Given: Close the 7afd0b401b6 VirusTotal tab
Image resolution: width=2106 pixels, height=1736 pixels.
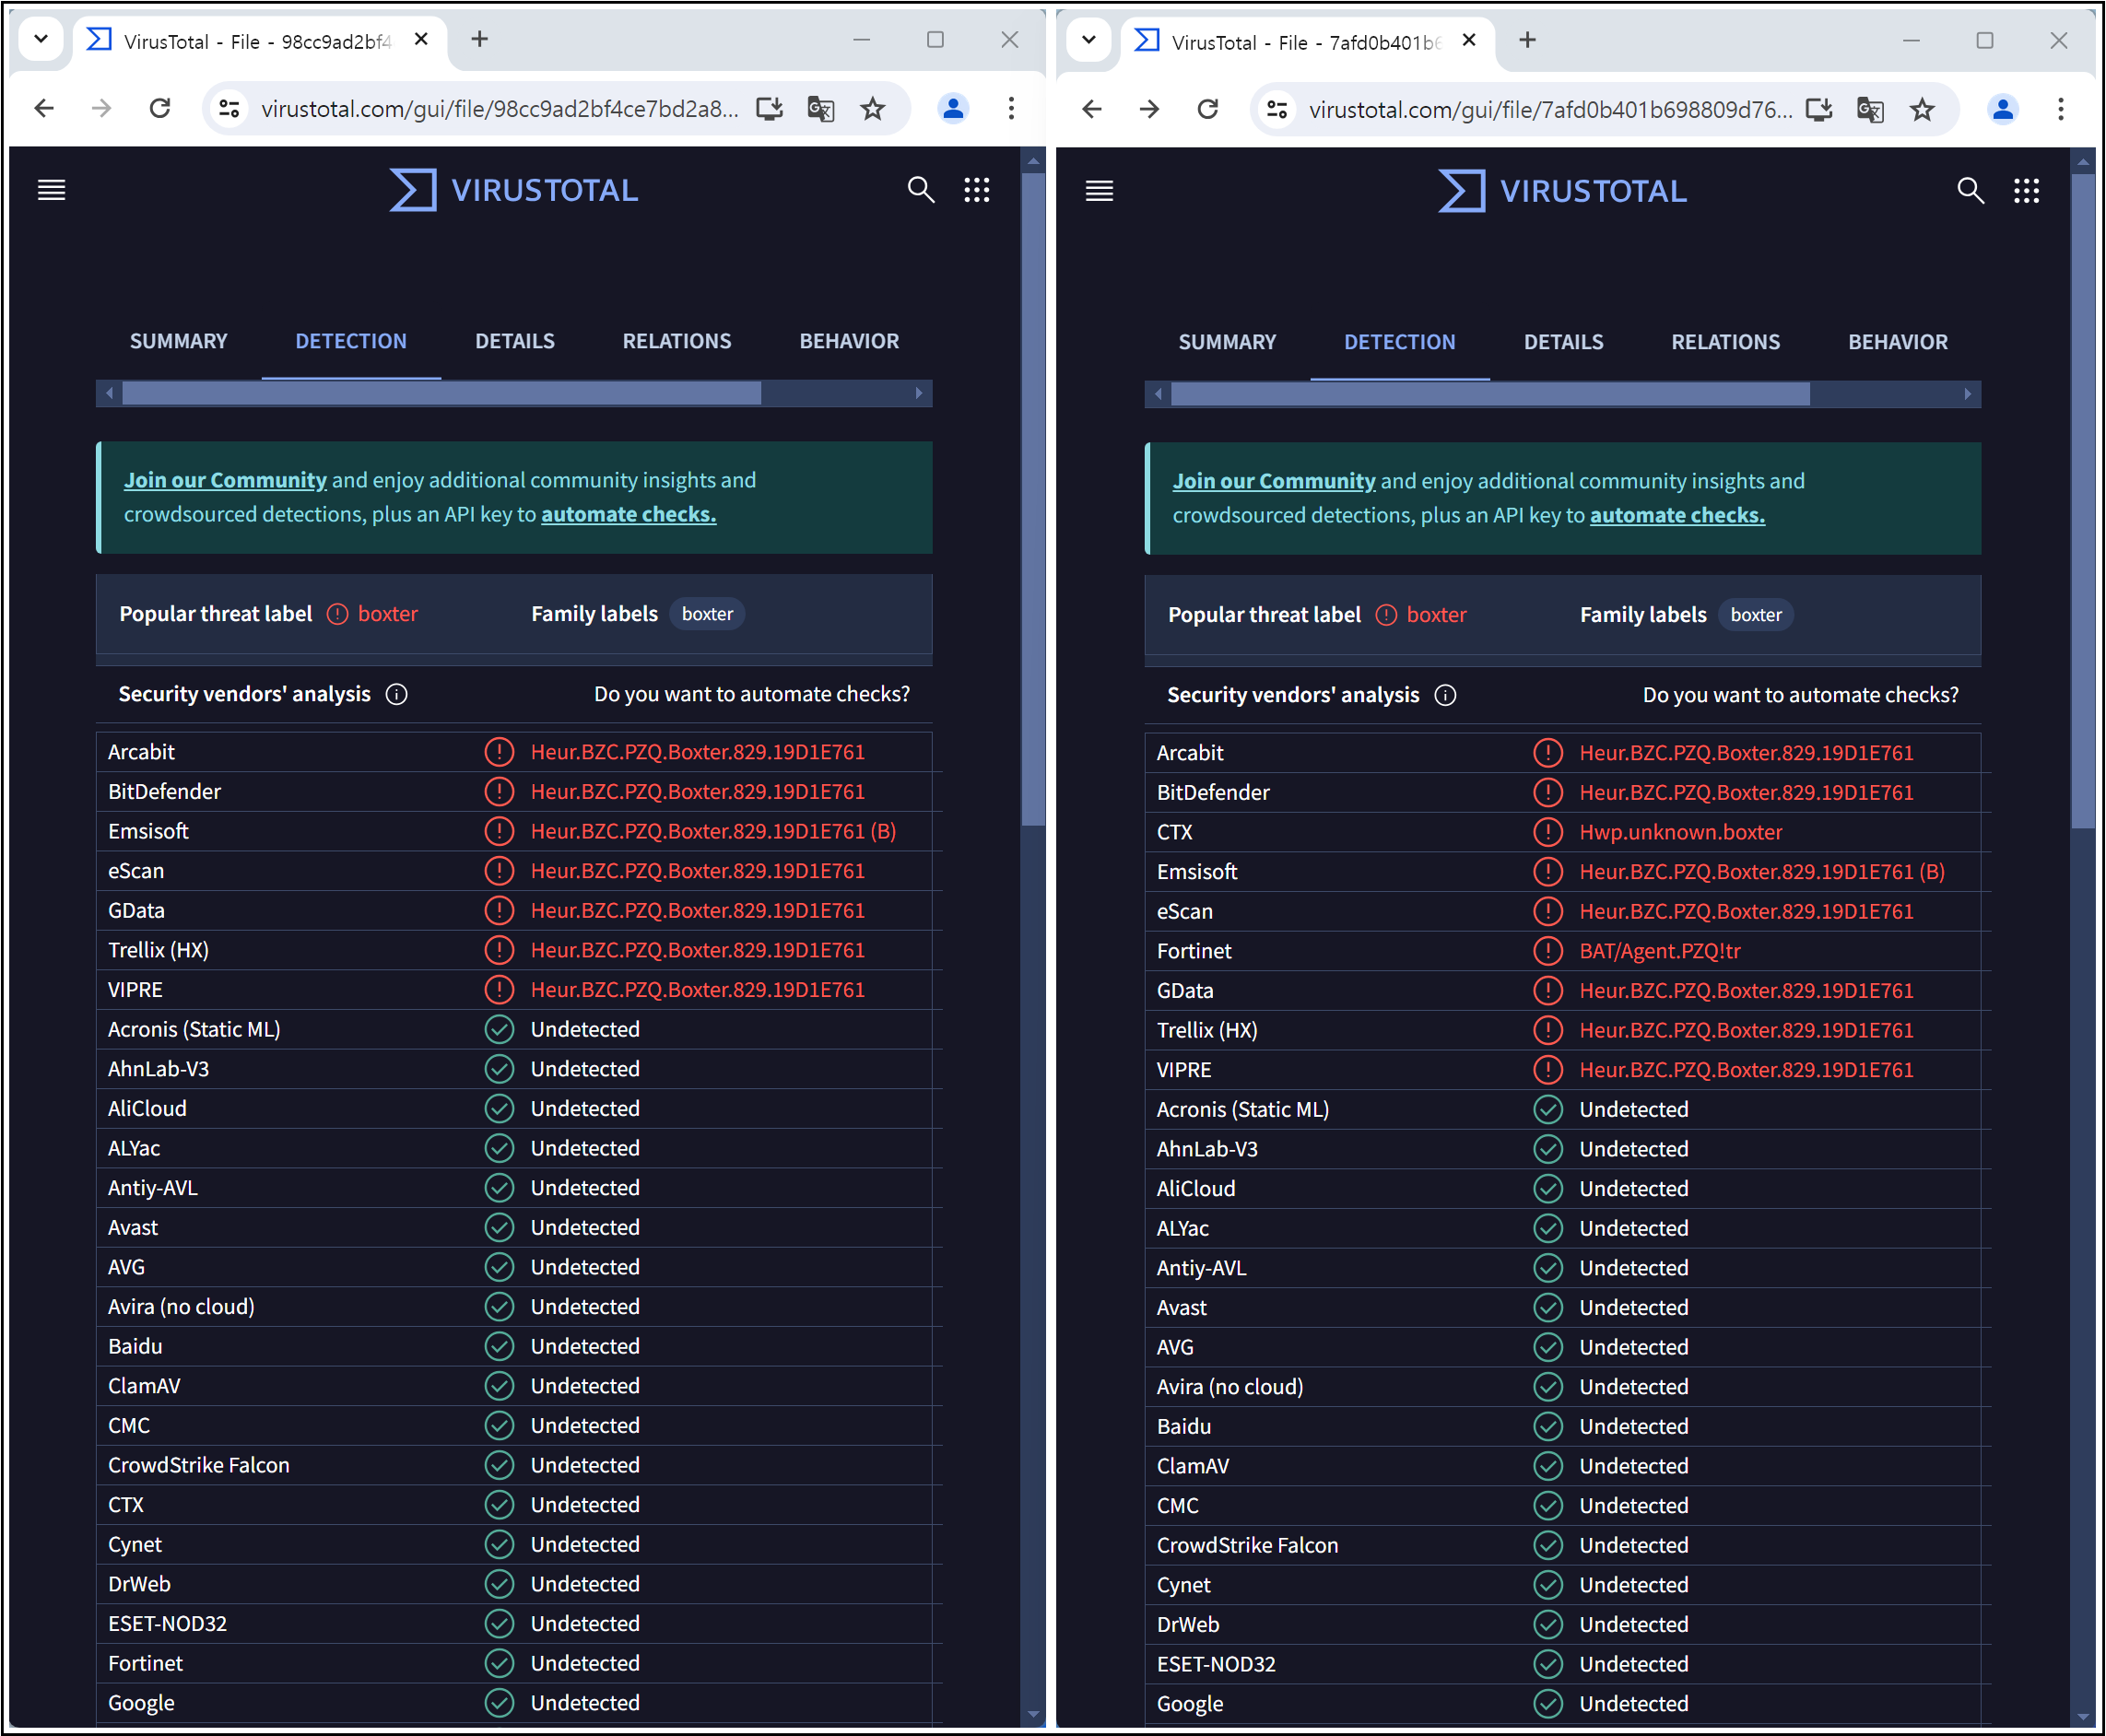Looking at the screenshot, I should 1469,41.
